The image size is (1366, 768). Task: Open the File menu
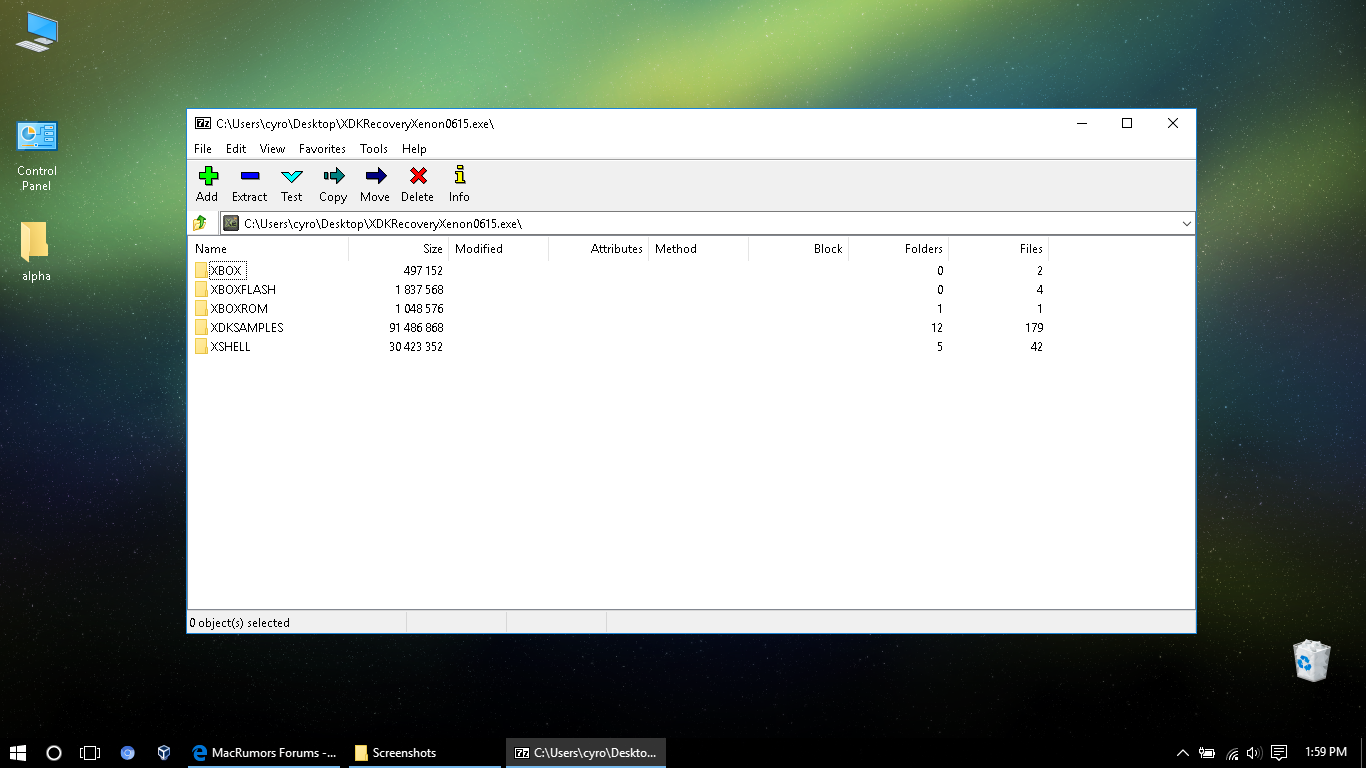click(203, 148)
